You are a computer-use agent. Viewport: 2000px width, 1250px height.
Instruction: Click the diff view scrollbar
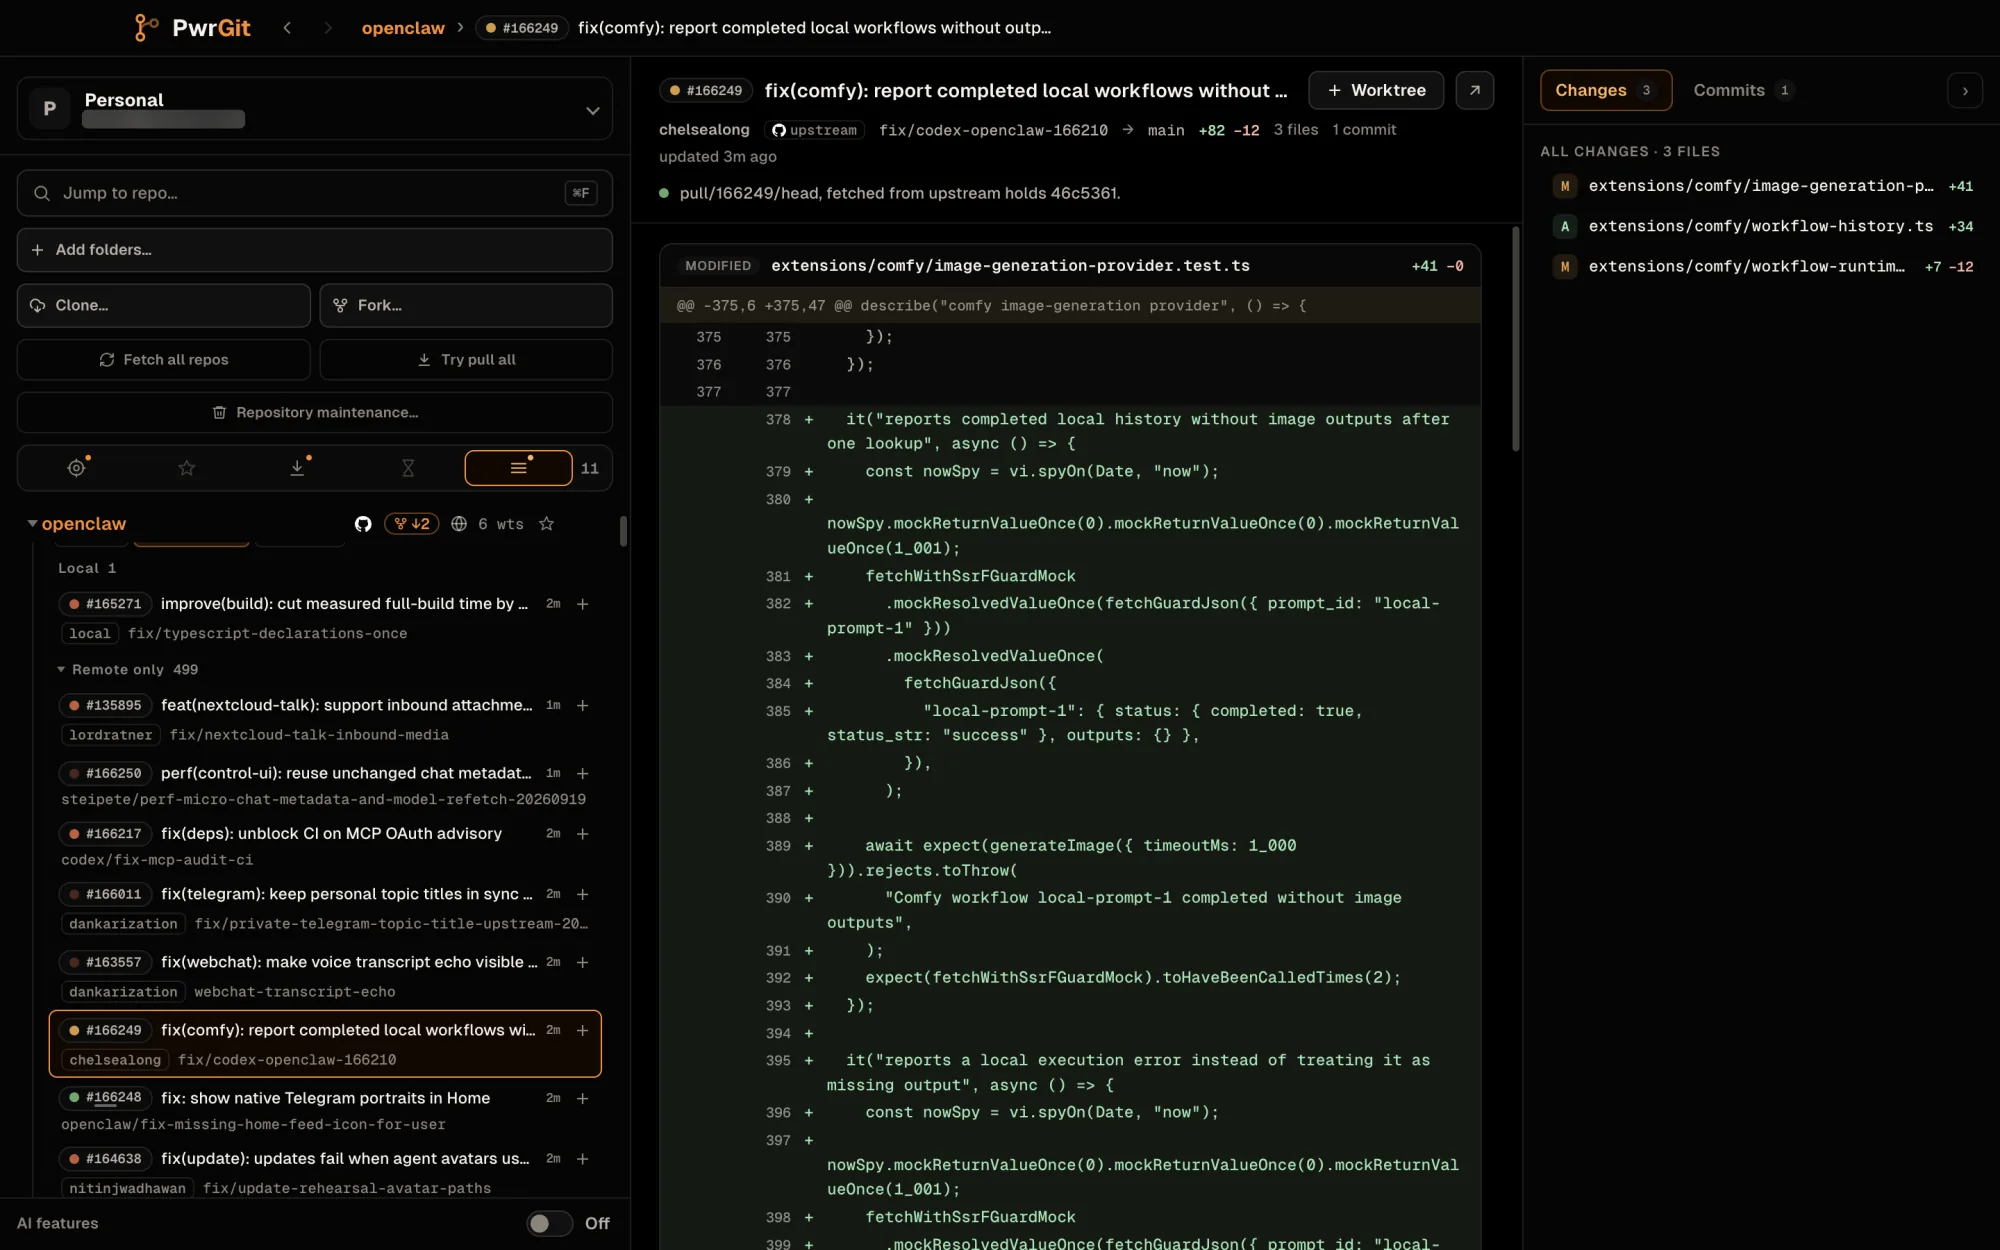[x=1515, y=340]
